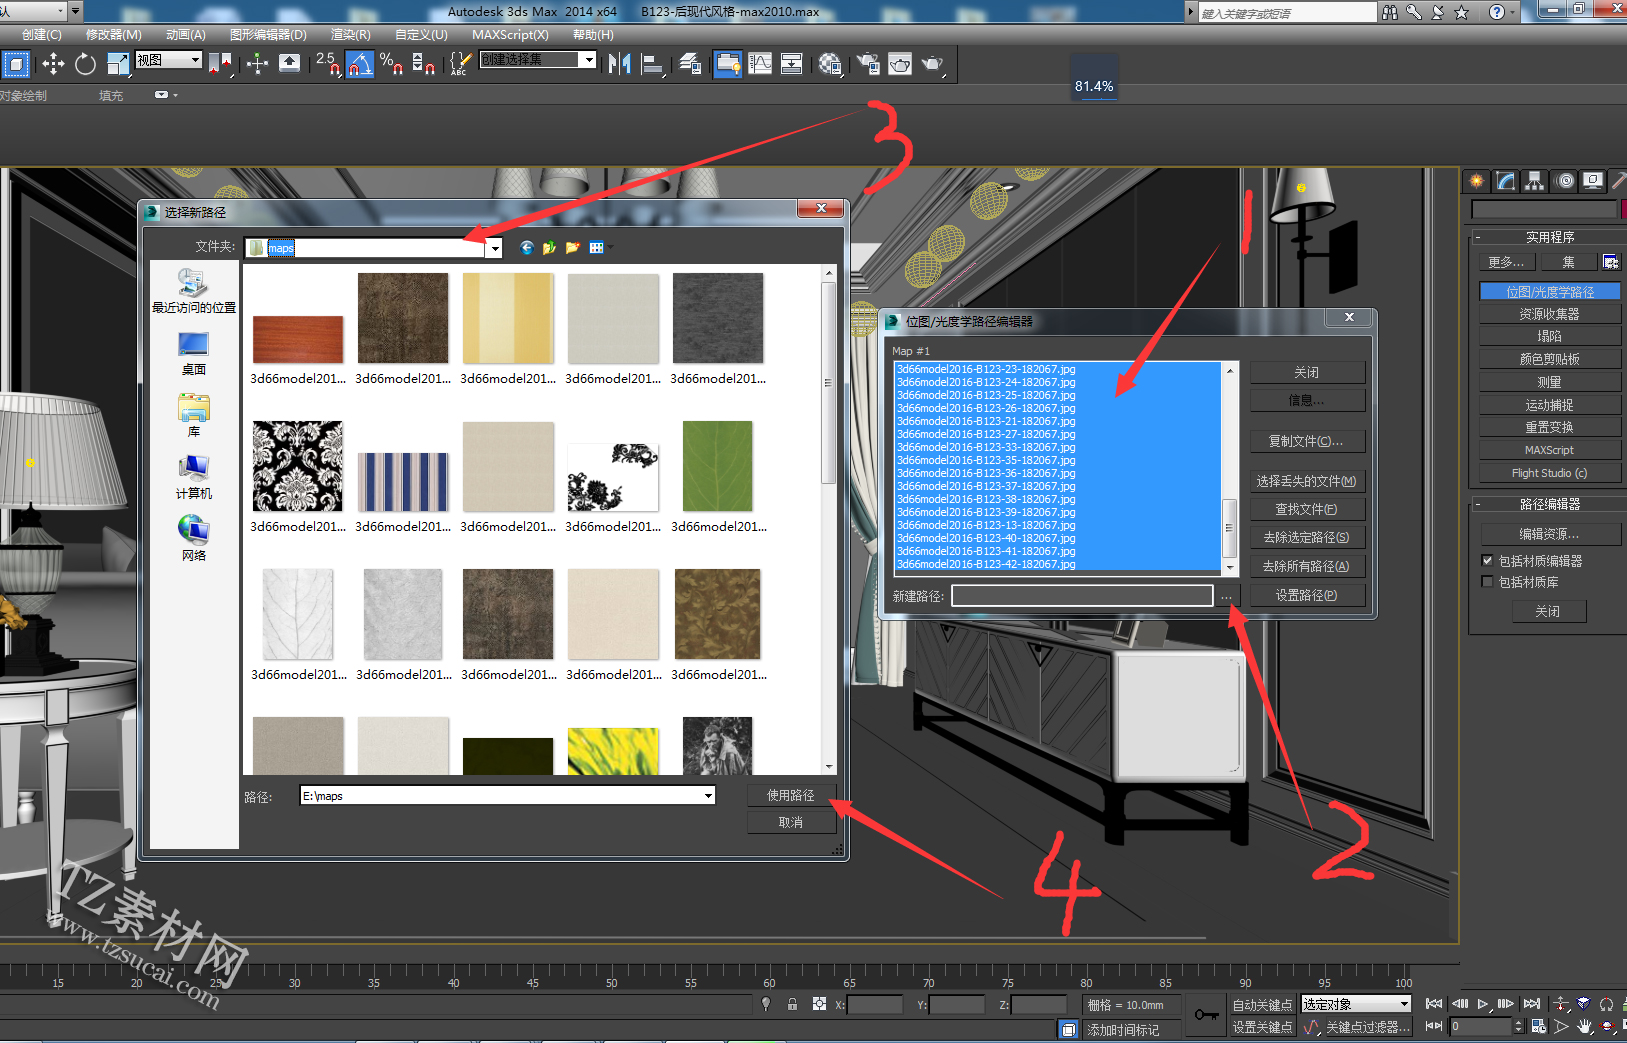Image resolution: width=1627 pixels, height=1043 pixels.
Task: Expand the folder dropdown showing maps
Action: pos(494,248)
